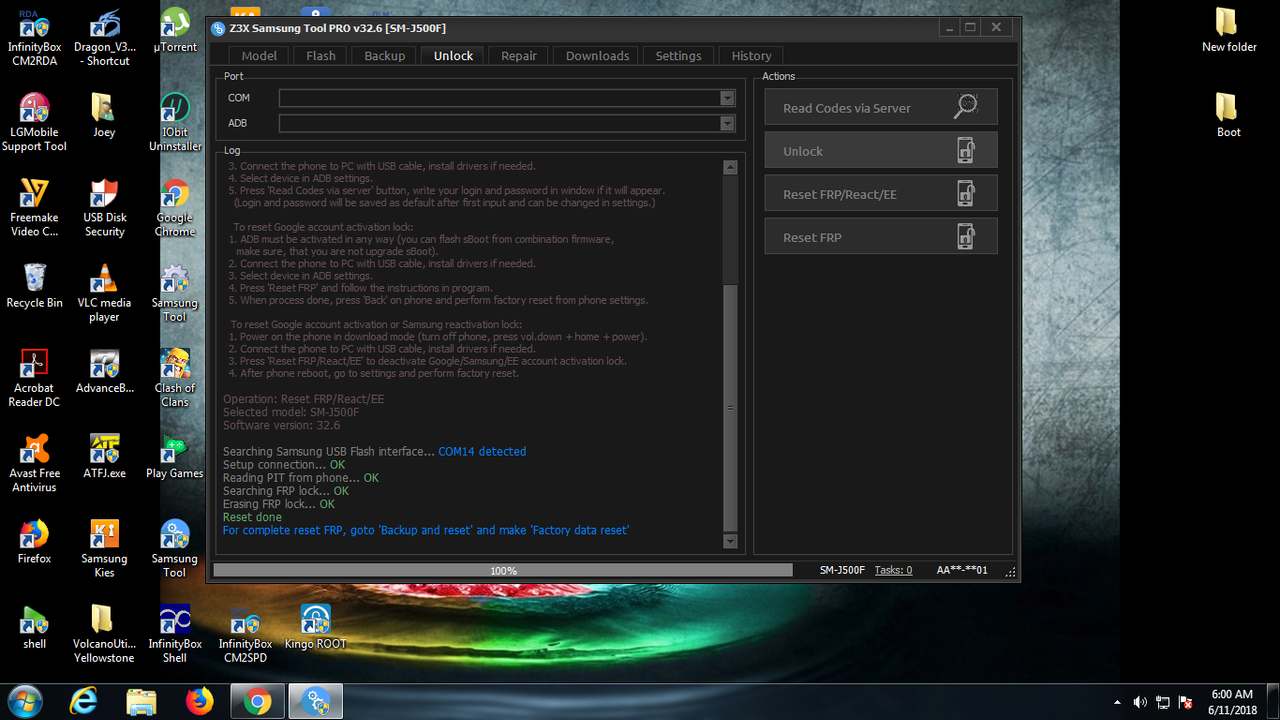Open the Windows Start menu
This screenshot has height=720, width=1280.
click(24, 701)
